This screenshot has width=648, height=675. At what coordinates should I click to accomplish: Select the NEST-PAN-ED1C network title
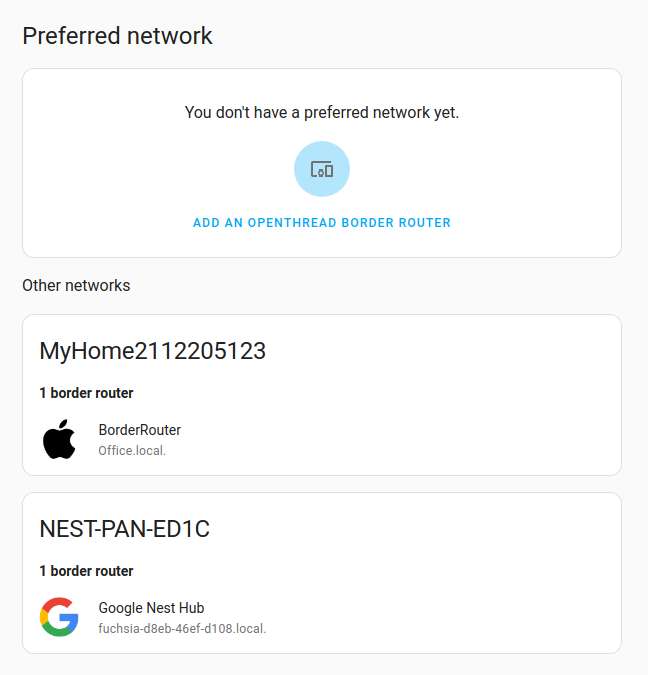click(124, 529)
